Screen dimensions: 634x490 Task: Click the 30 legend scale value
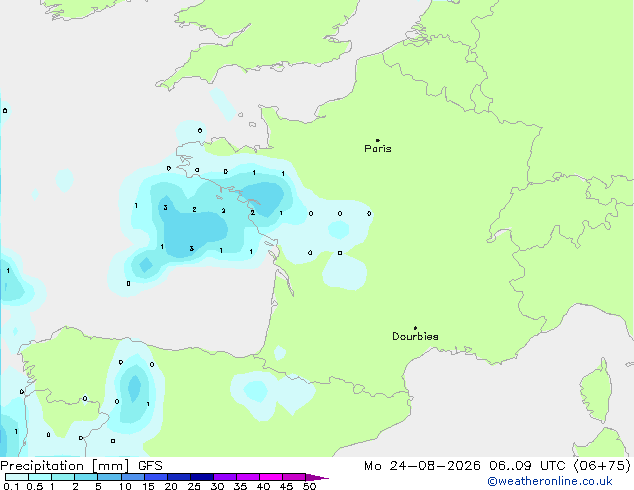[218, 486]
